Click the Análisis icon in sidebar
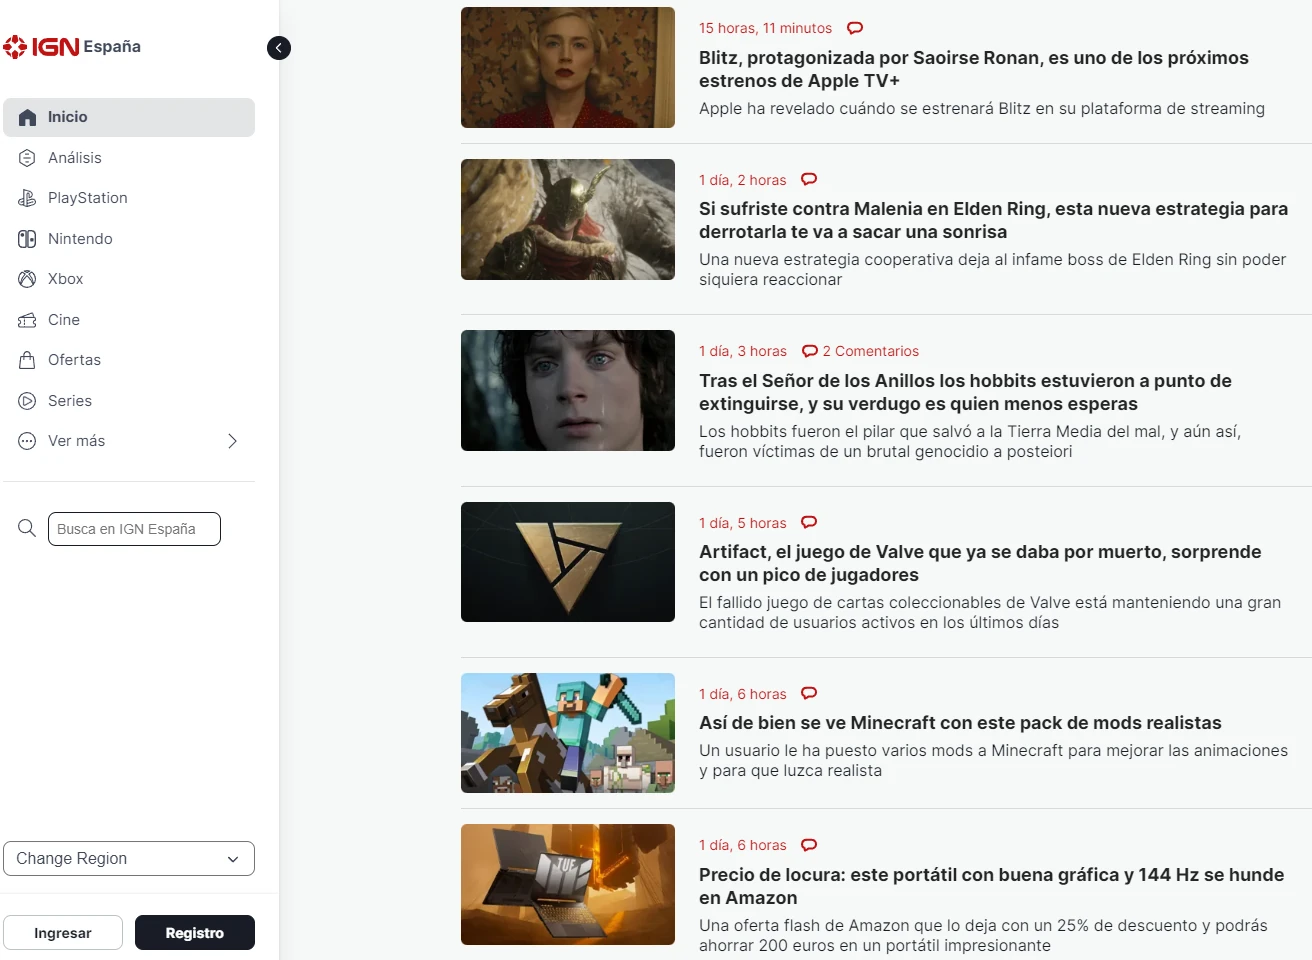Viewport: 1312px width, 960px height. [x=27, y=158]
